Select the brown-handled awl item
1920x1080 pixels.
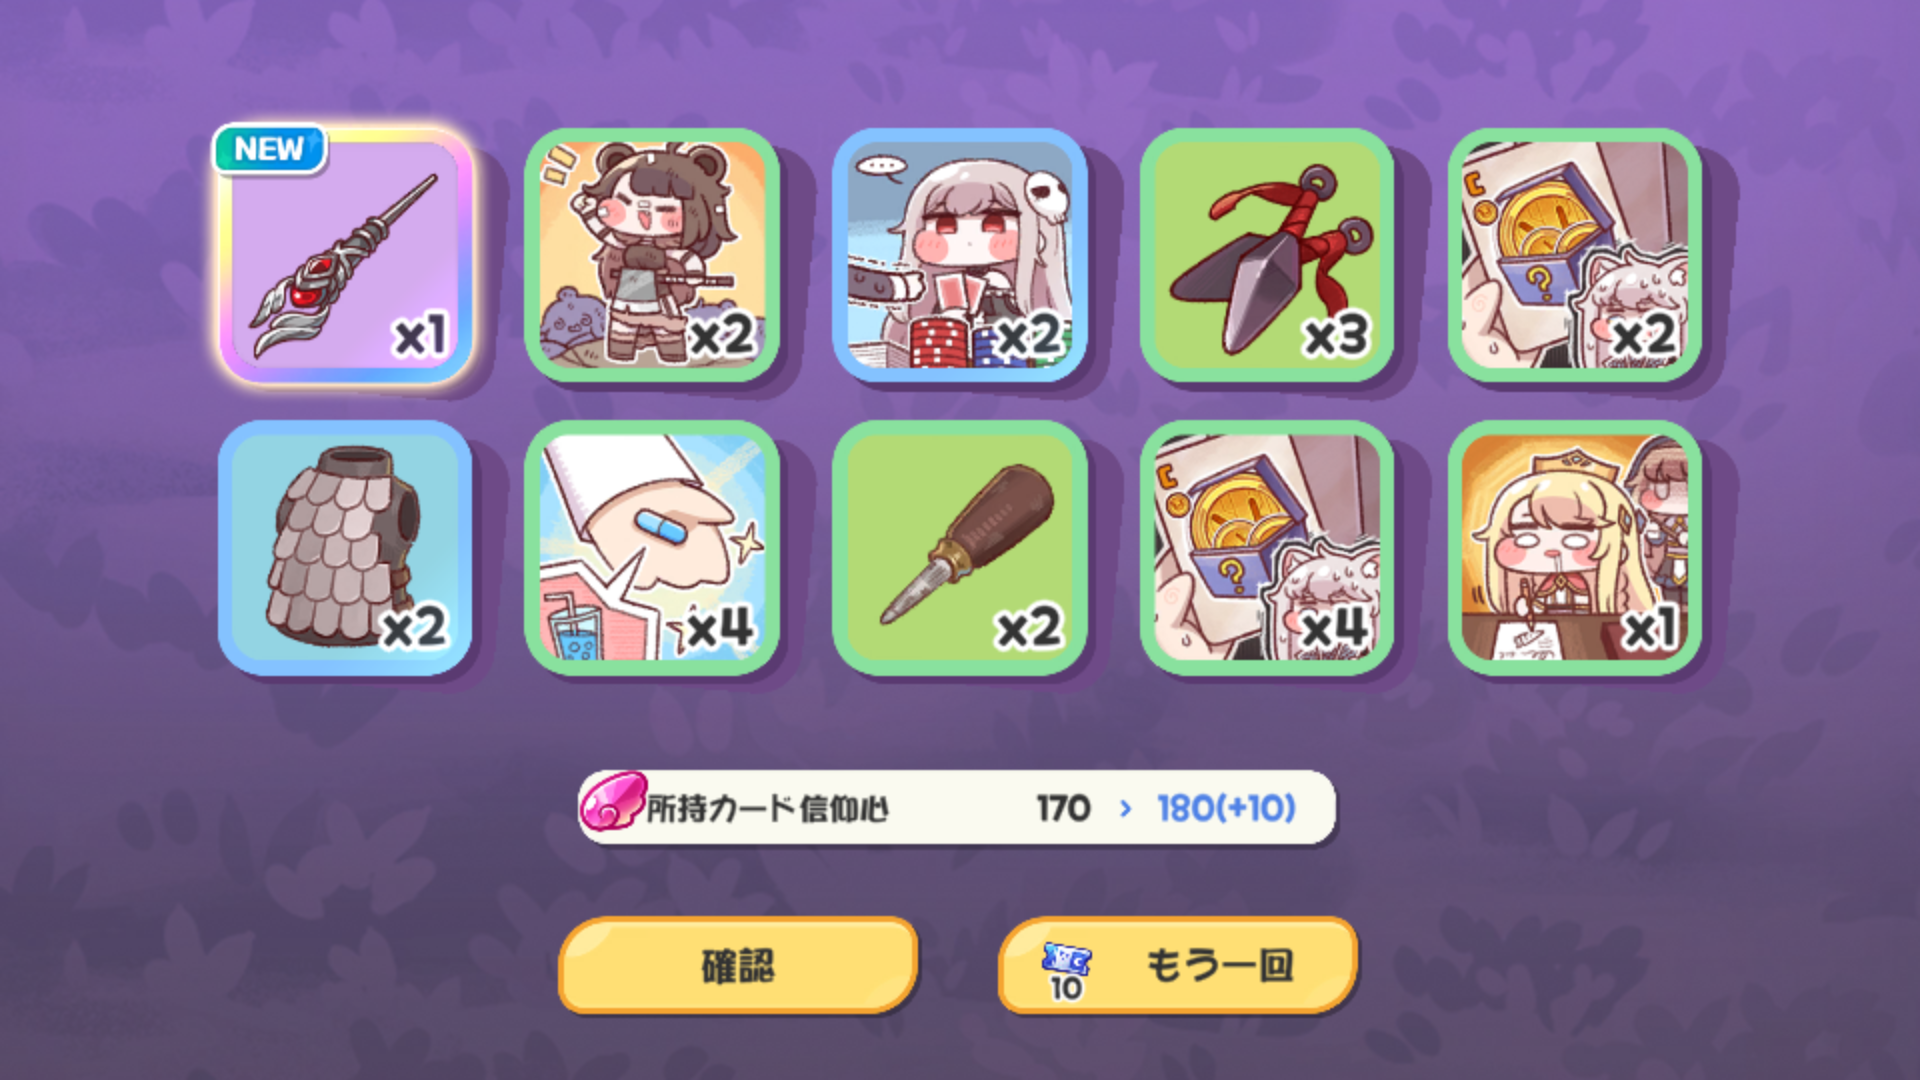960,548
